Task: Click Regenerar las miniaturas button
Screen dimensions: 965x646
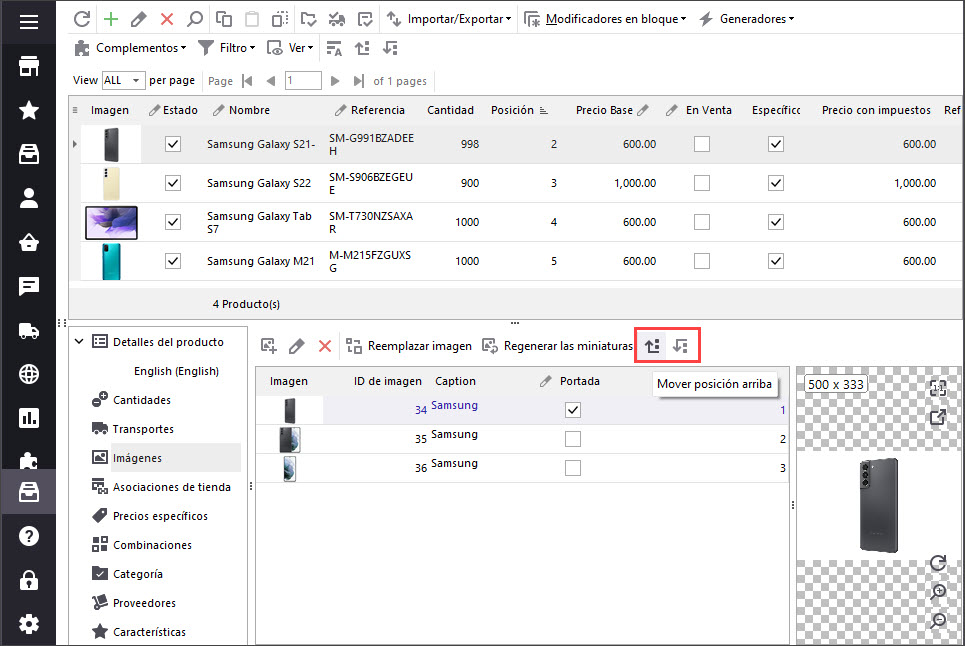Action: [x=558, y=346]
